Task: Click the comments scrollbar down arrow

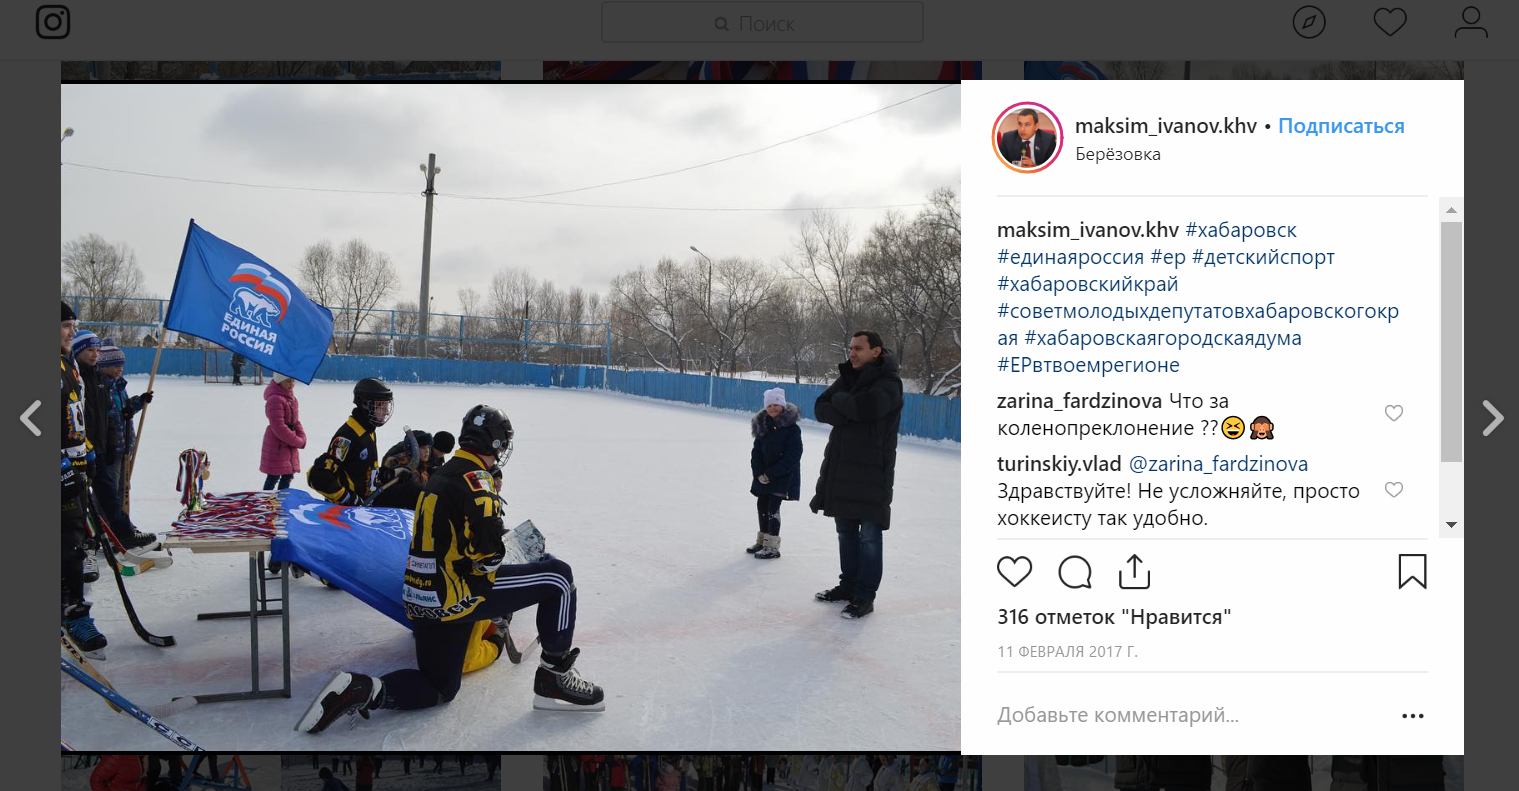Action: click(x=1451, y=525)
